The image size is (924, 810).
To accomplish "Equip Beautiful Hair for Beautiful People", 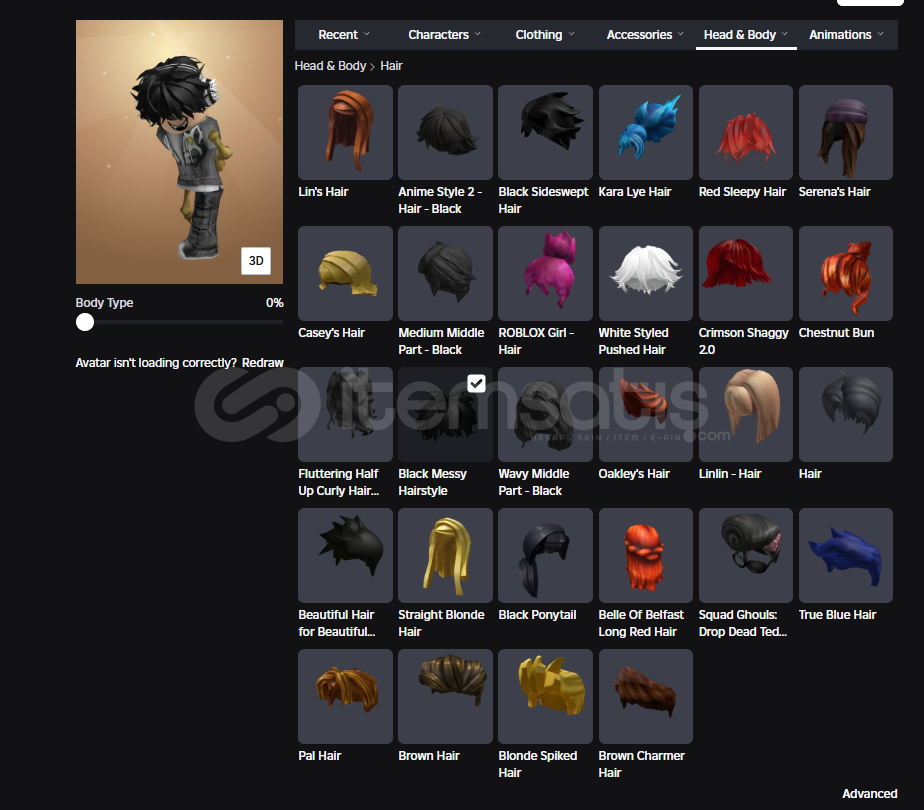I will [x=345, y=556].
